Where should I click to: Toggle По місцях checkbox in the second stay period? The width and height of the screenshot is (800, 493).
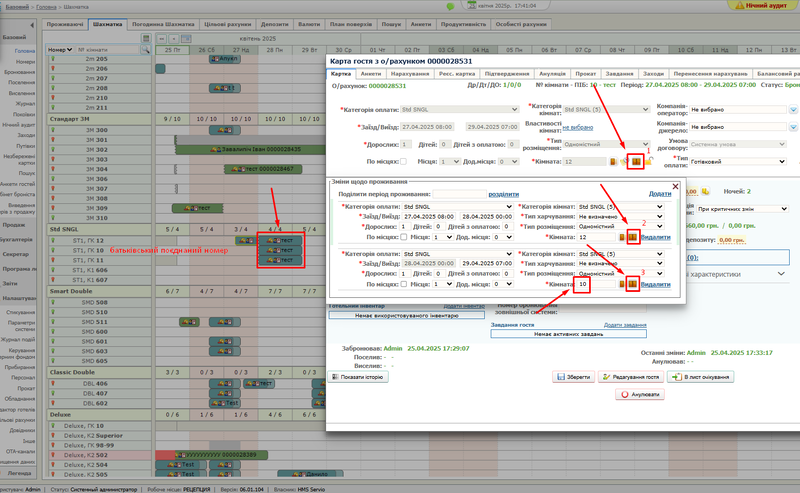click(403, 285)
